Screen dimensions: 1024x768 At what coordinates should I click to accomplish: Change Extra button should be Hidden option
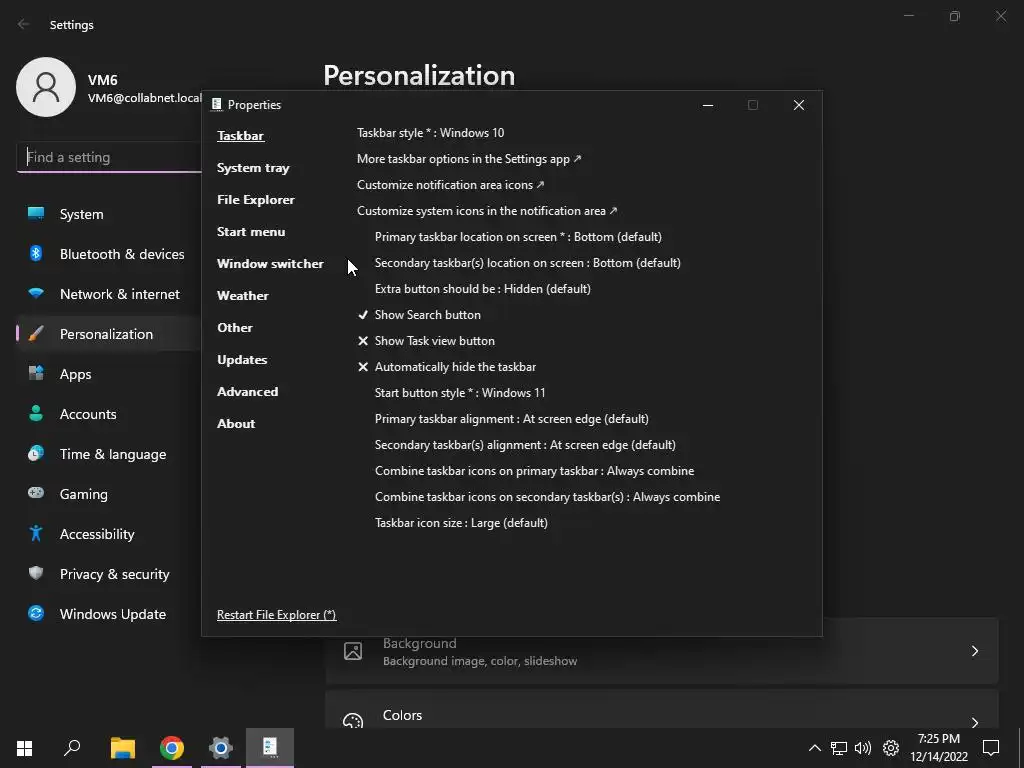coord(483,289)
